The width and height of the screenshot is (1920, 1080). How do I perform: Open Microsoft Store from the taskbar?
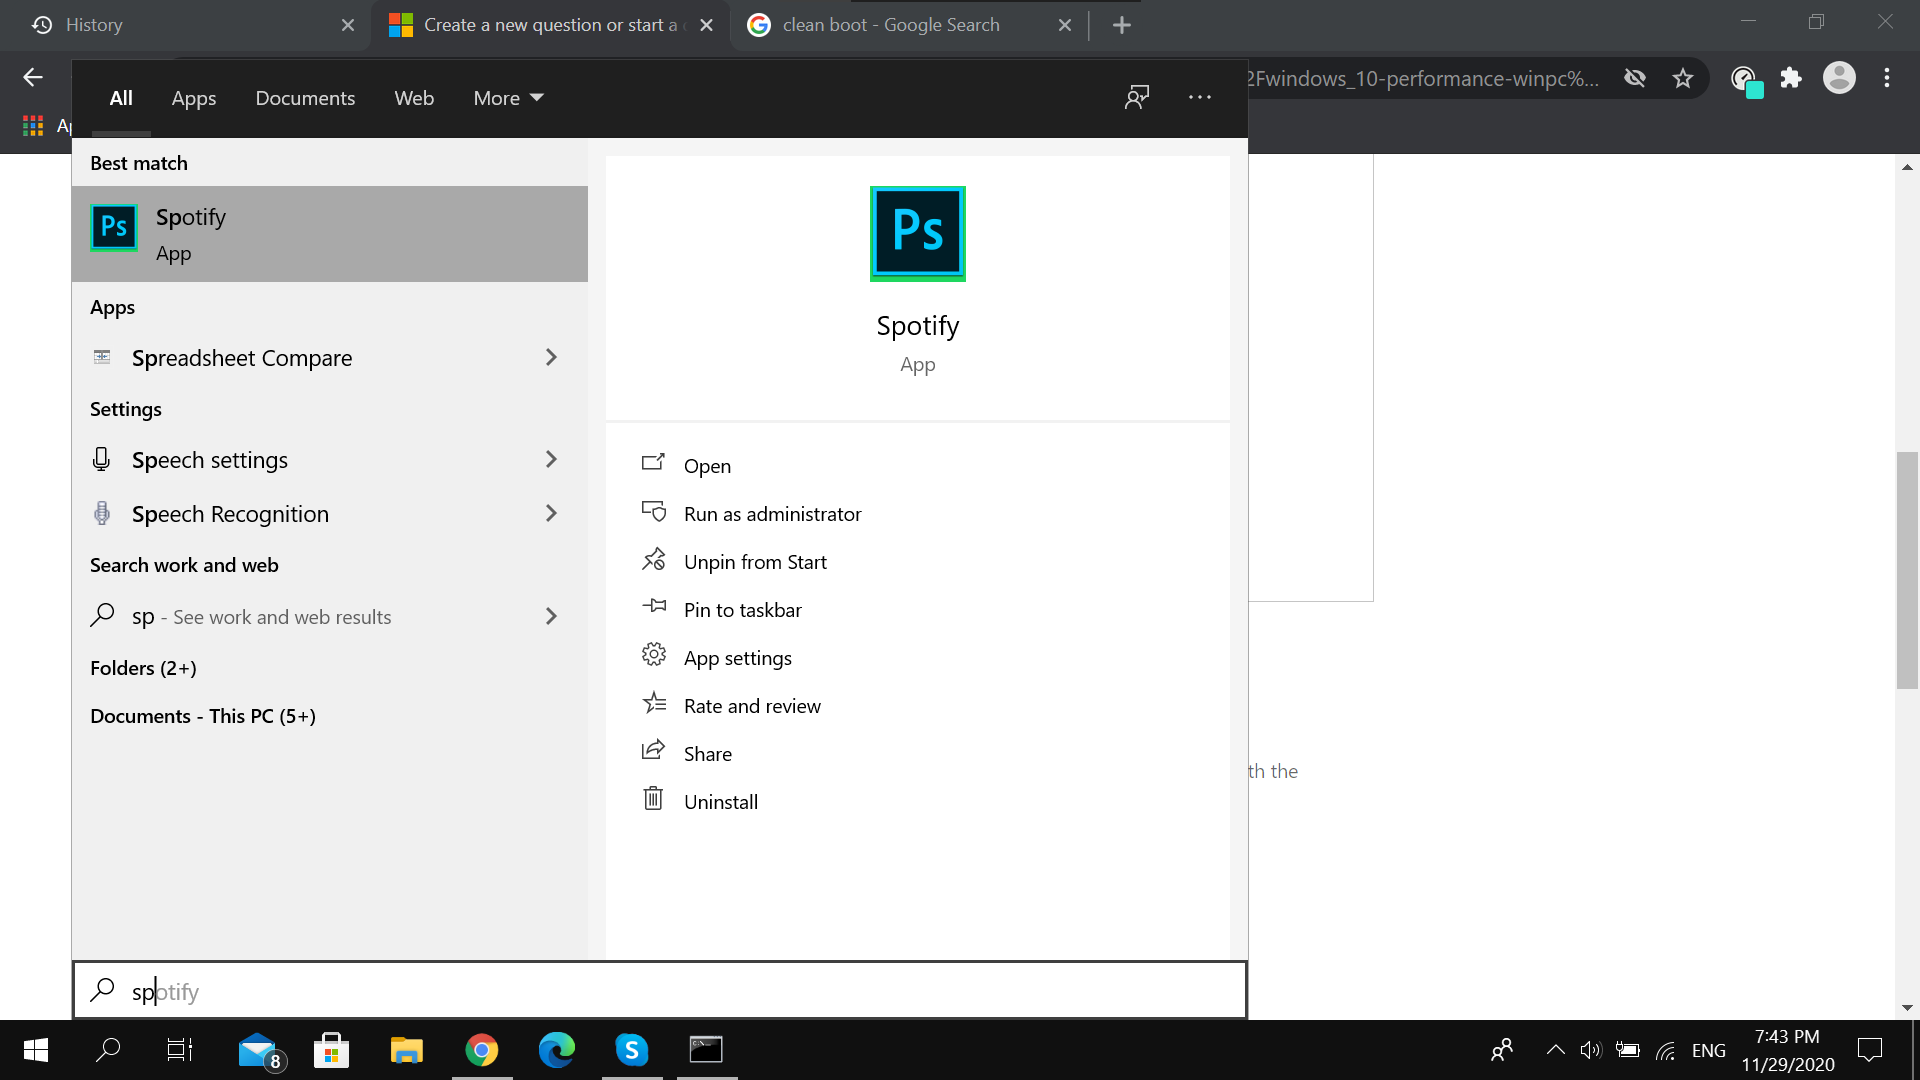pyautogui.click(x=332, y=1050)
